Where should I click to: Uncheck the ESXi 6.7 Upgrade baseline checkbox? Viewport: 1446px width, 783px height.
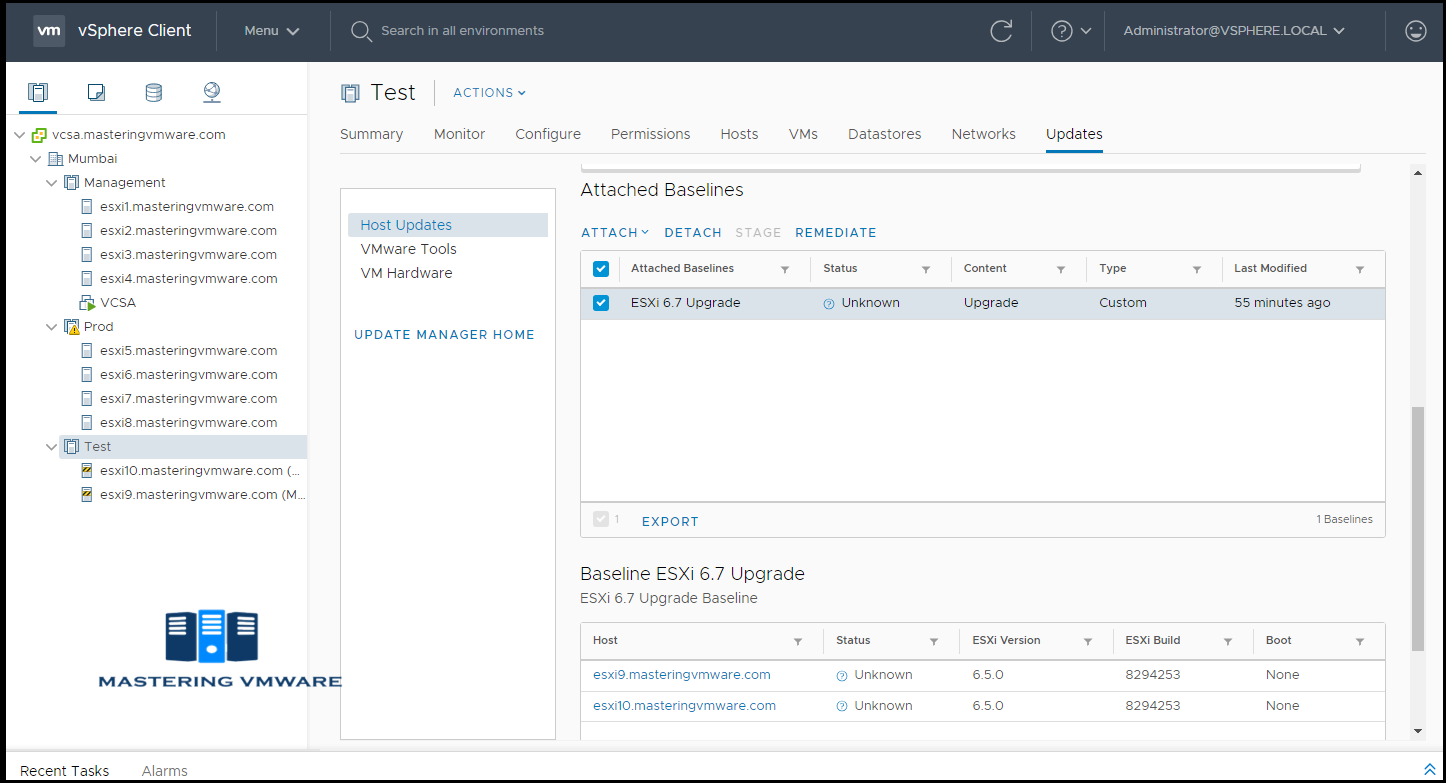pos(601,303)
